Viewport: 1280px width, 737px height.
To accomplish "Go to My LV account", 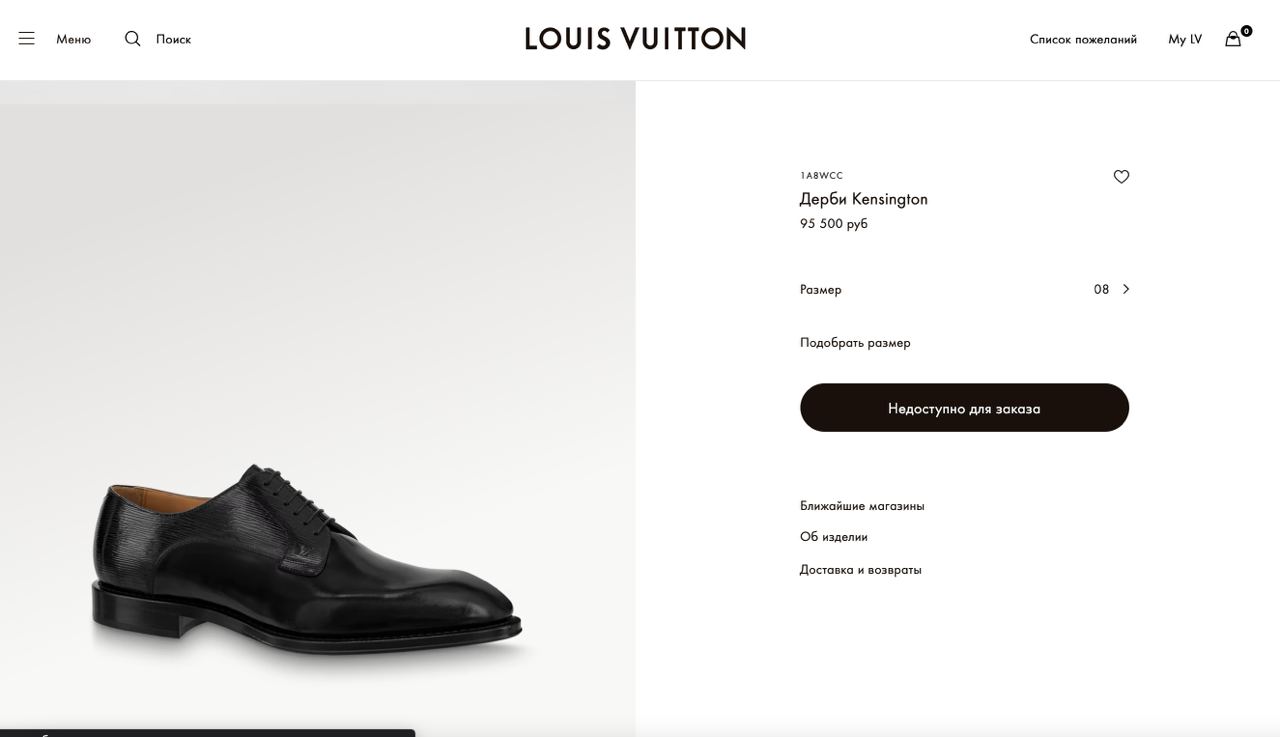I will click(1185, 39).
